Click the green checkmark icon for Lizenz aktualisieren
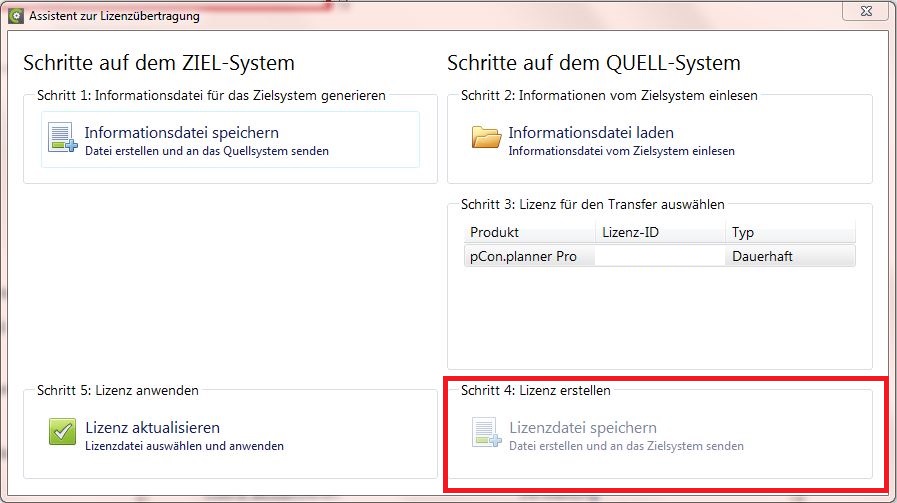This screenshot has height=503, width=897. 62,431
